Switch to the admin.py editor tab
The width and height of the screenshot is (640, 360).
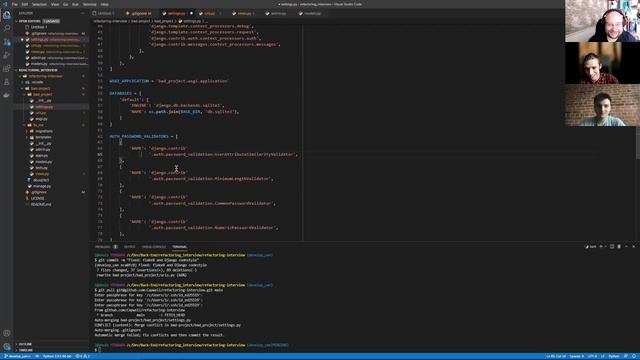(x=278, y=13)
